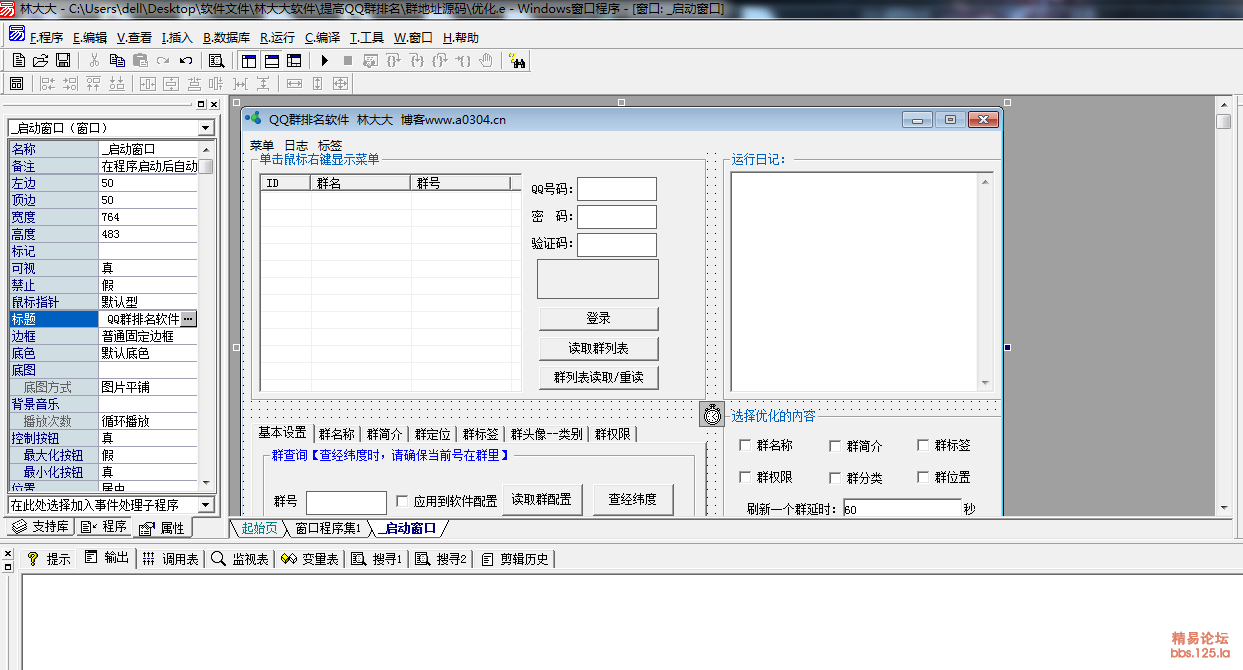Click the 读取群配置 button
1243x670 pixels.
pyautogui.click(x=542, y=500)
